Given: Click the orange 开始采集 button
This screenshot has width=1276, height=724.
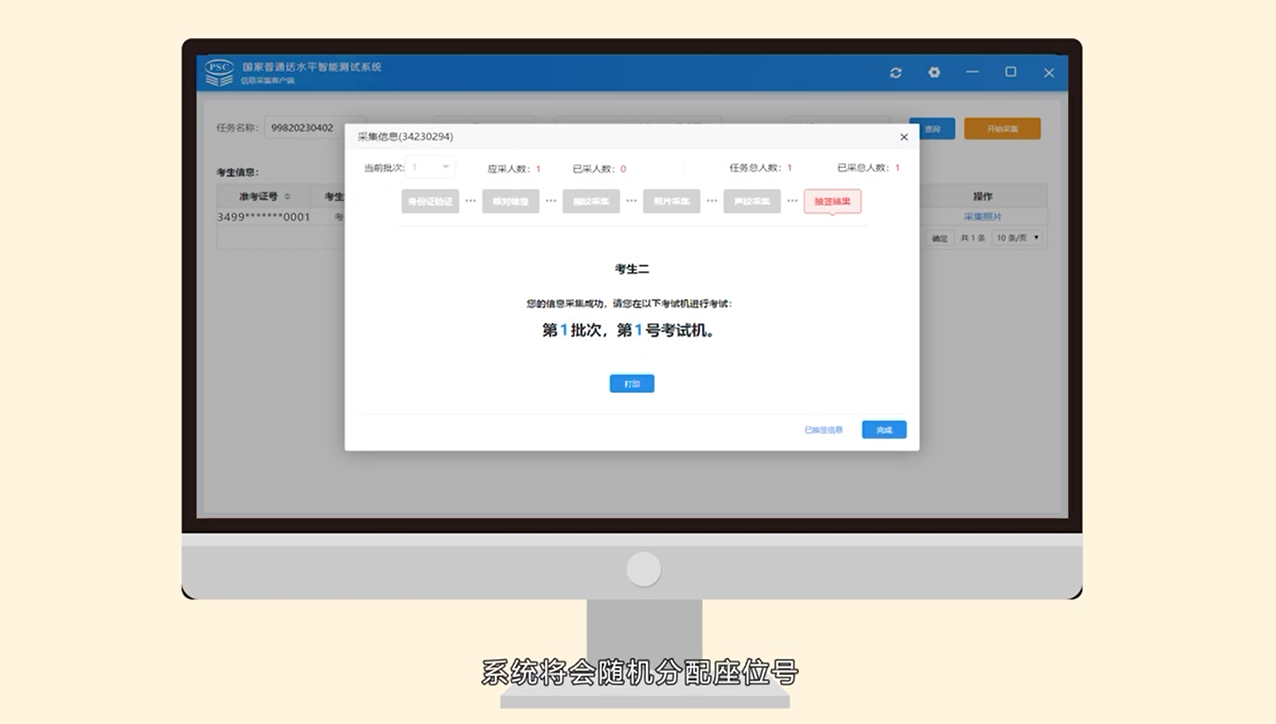Looking at the screenshot, I should 1002,129.
